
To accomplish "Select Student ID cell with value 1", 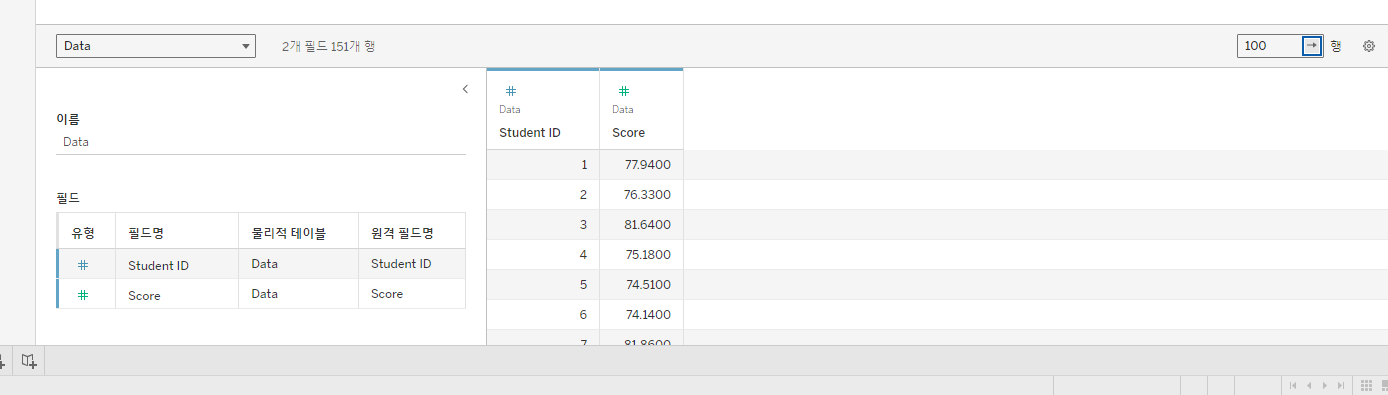I will click(x=543, y=164).
